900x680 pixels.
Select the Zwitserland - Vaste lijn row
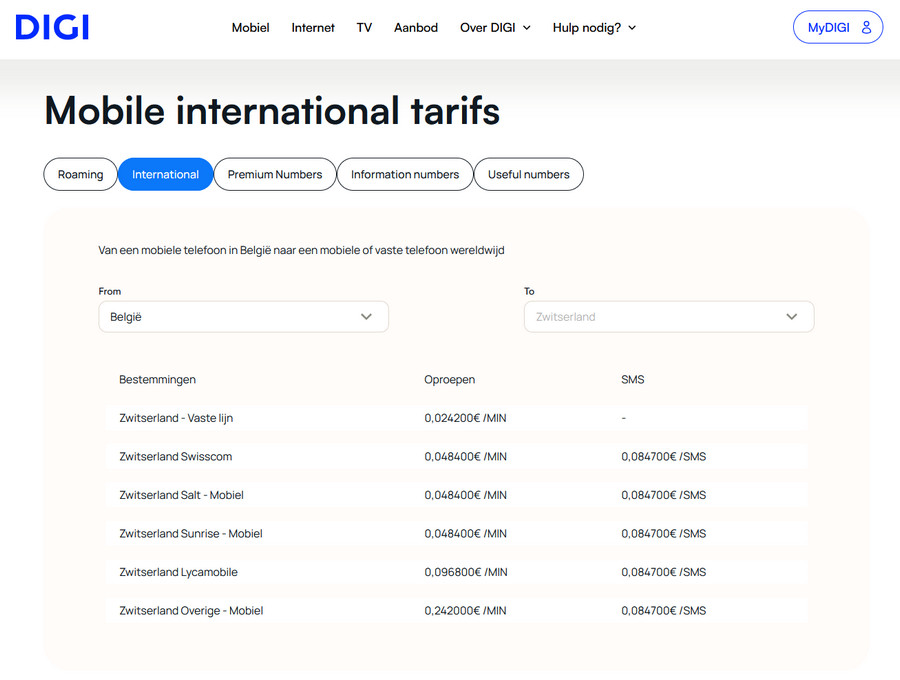tap(456, 418)
